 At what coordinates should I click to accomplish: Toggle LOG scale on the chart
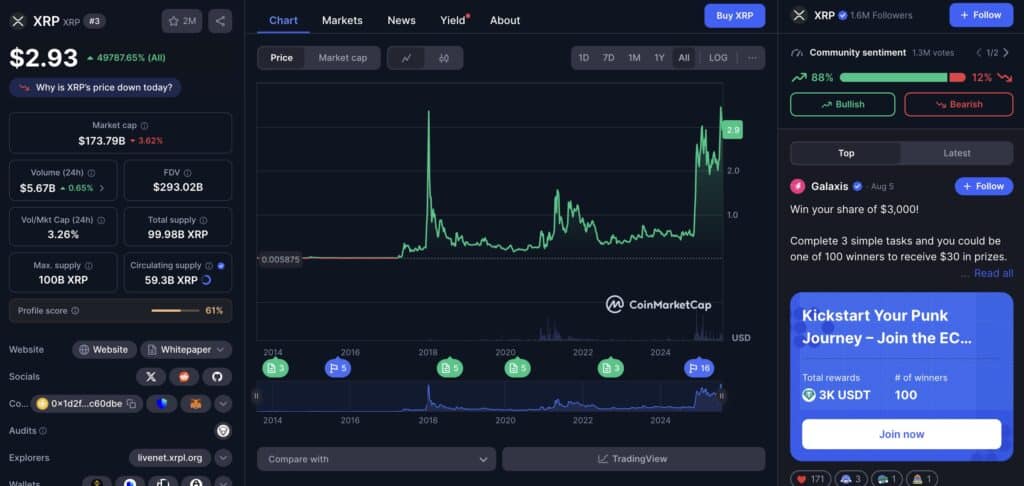pyautogui.click(x=718, y=58)
